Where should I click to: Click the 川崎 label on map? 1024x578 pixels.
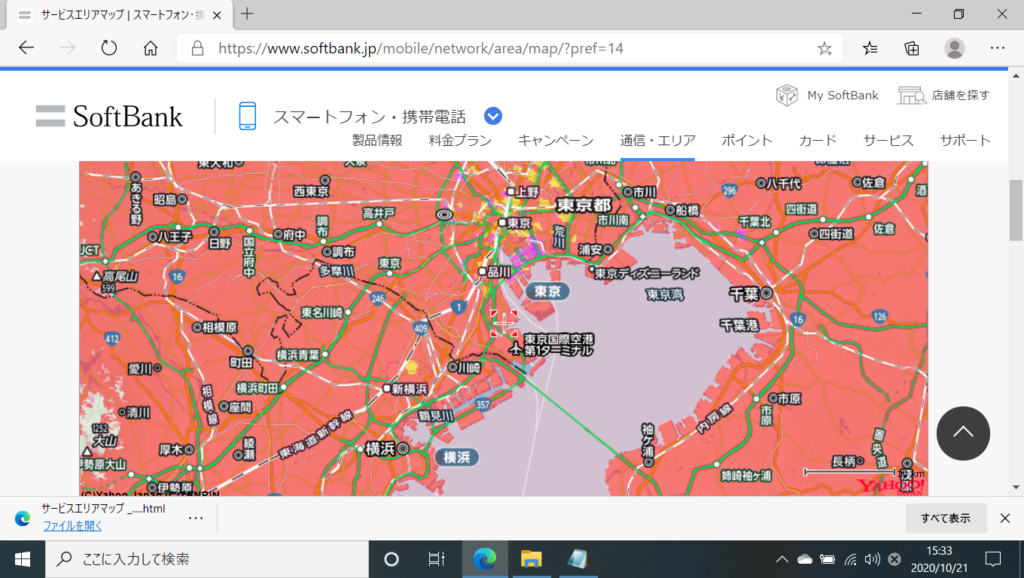[469, 368]
